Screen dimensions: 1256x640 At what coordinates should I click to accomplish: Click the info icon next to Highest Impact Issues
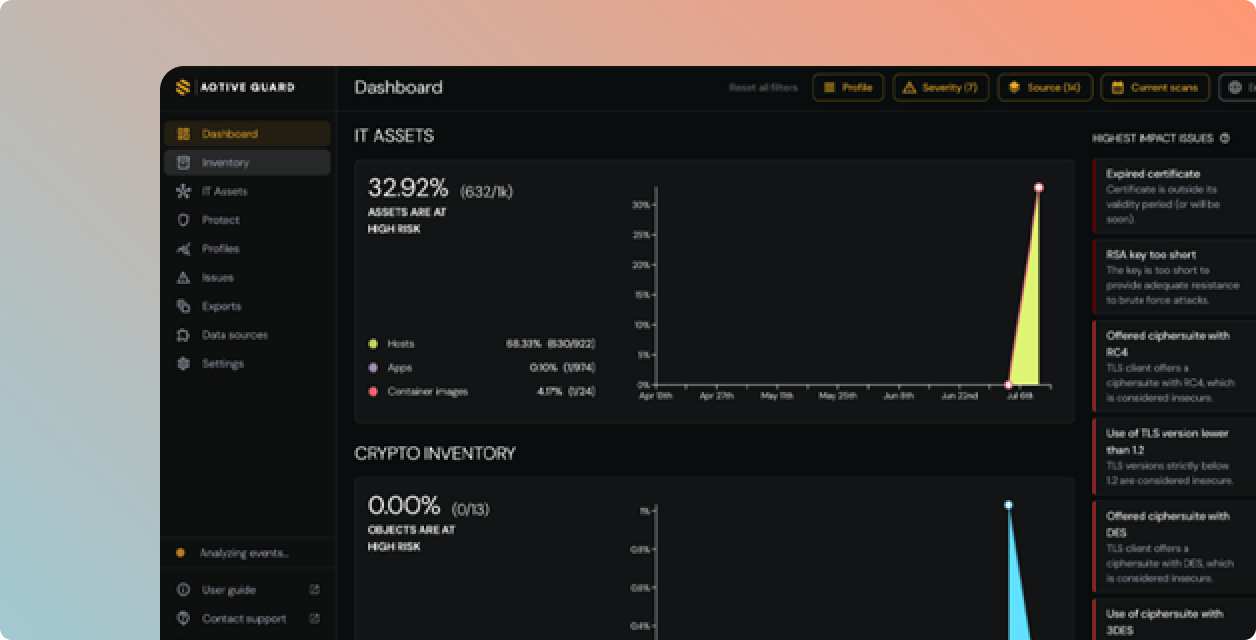(x=1225, y=138)
